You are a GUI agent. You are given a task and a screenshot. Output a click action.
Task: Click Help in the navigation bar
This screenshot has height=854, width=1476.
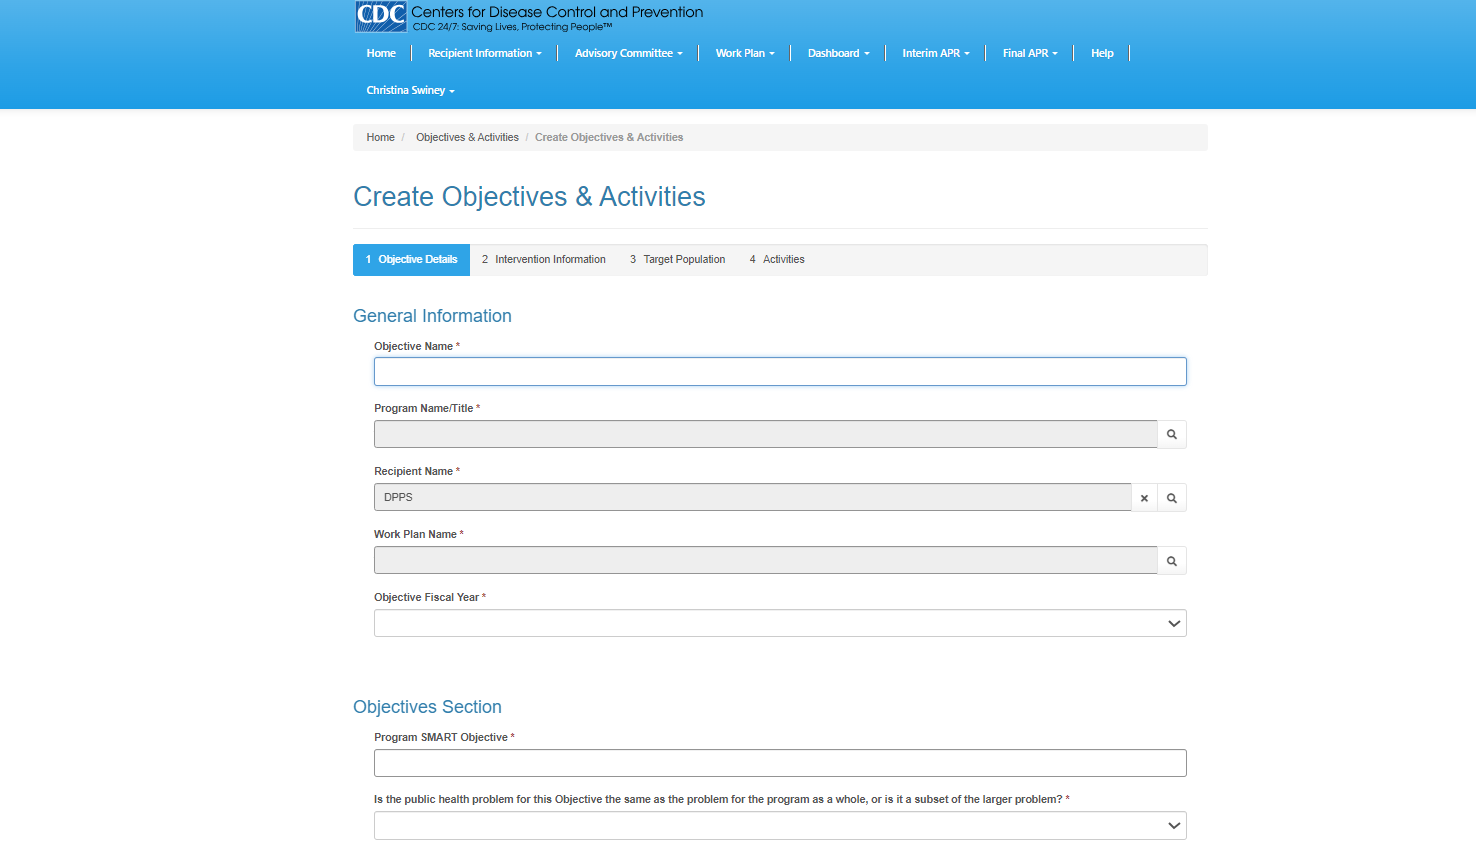(1101, 54)
